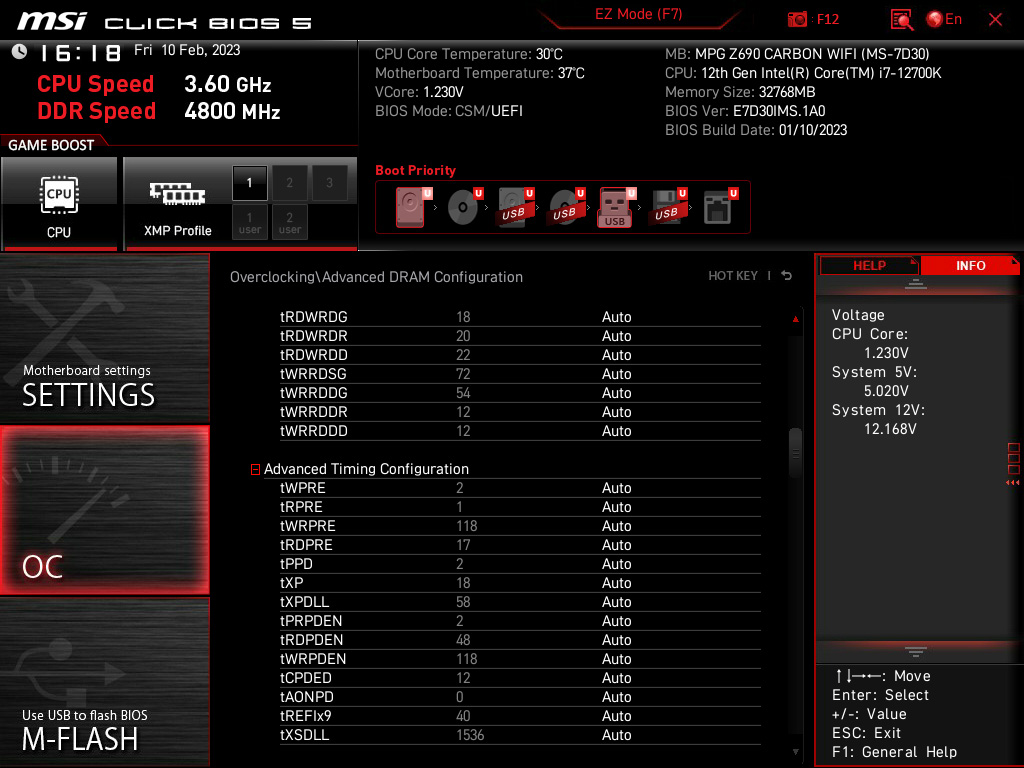Open the HOT KEY list
1024x768 pixels.
(x=733, y=276)
